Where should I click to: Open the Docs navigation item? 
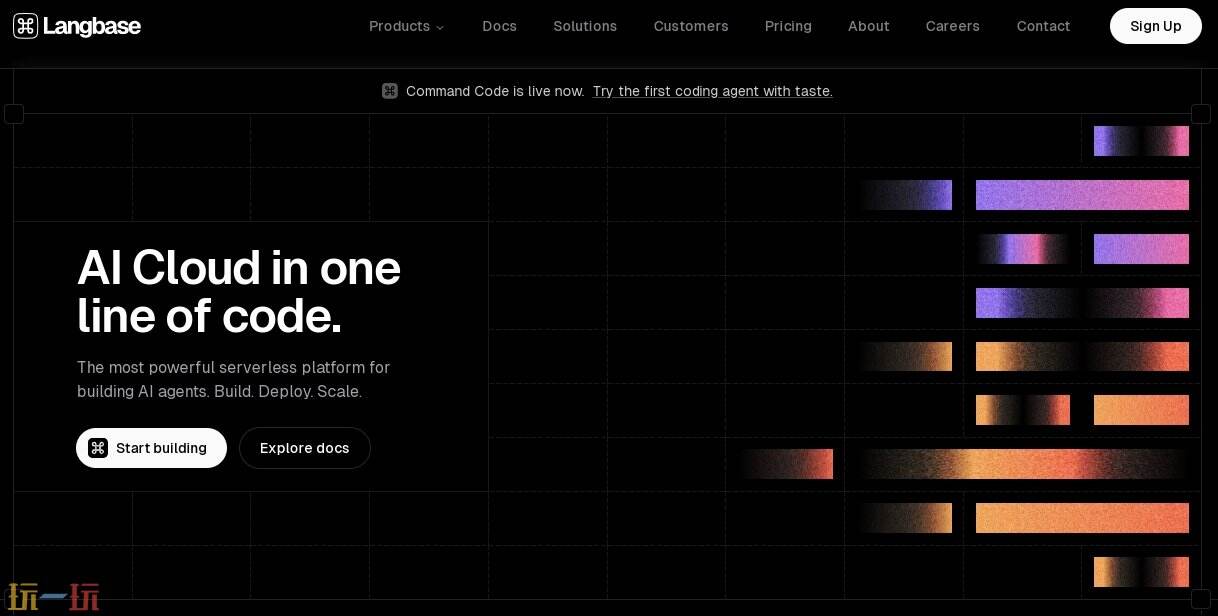click(499, 26)
